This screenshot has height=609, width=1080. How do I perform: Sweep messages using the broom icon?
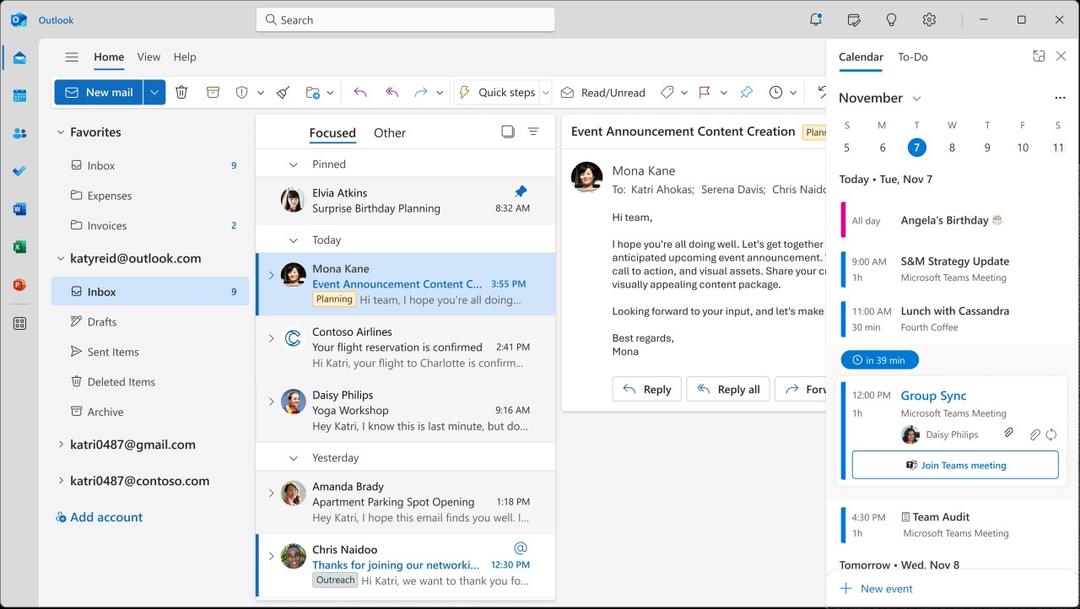283,92
